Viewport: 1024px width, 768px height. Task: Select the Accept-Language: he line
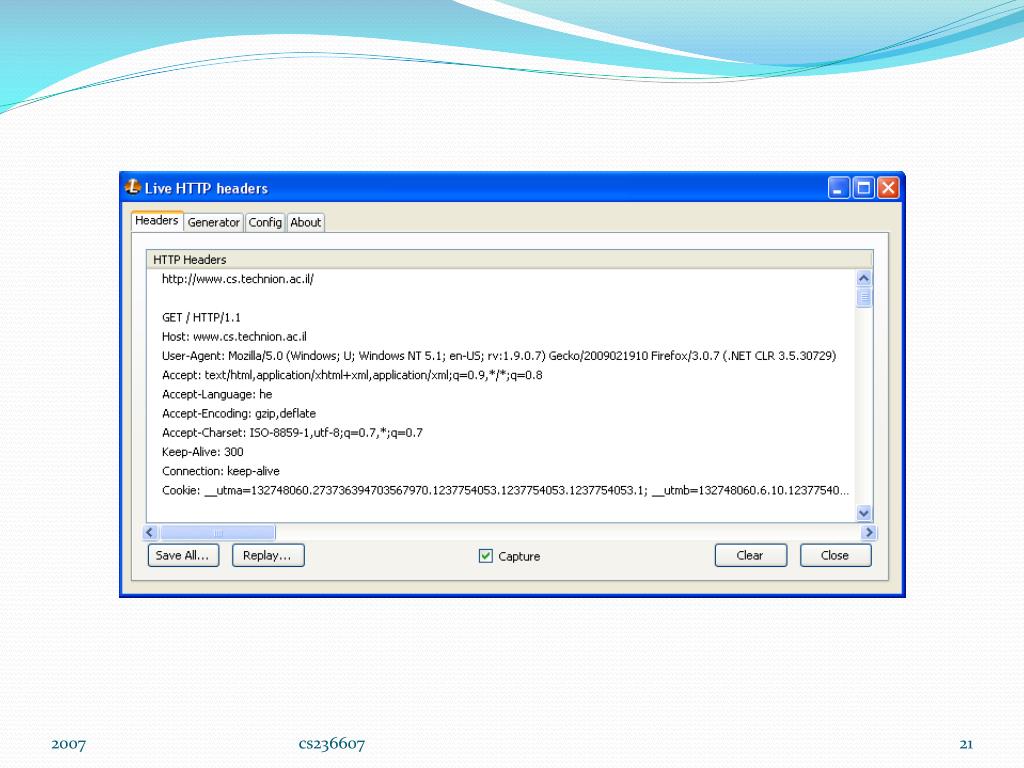217,394
